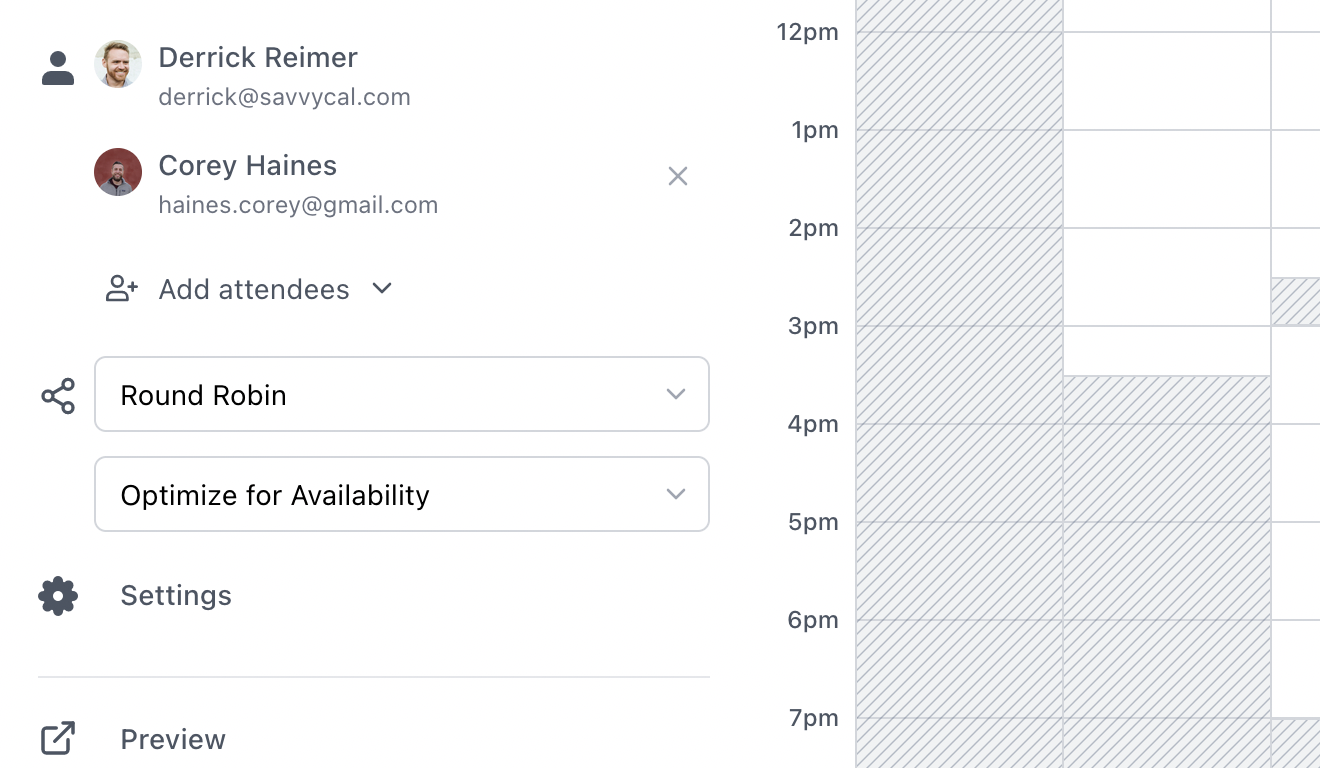Click haines.corey@gmail.com email text

[298, 205]
